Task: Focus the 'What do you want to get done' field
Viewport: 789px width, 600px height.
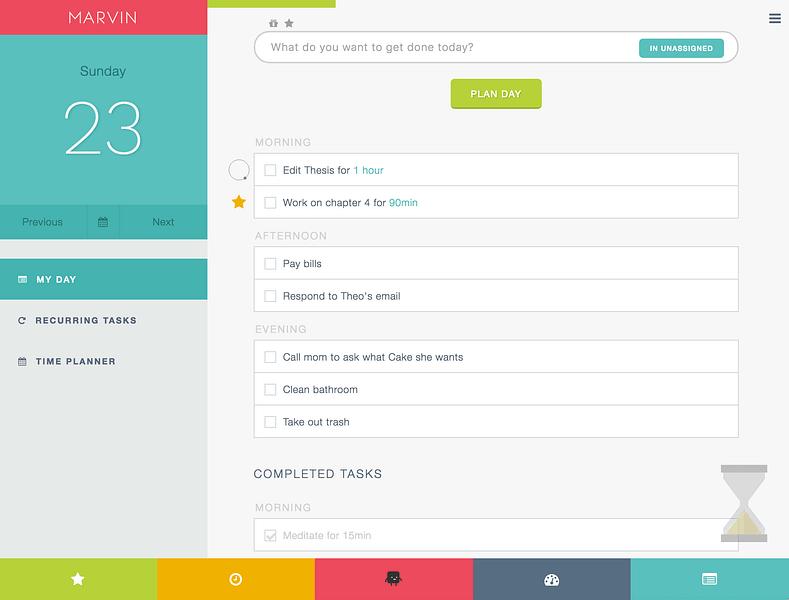Action: (x=448, y=47)
